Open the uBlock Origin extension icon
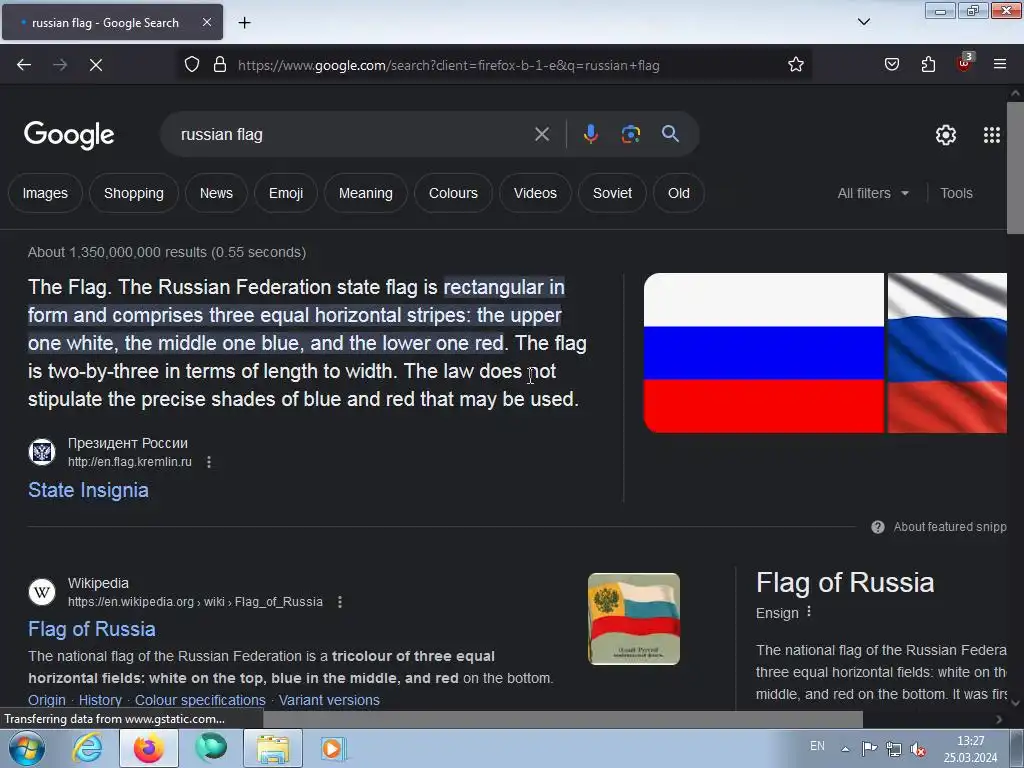The image size is (1024, 768). point(965,63)
